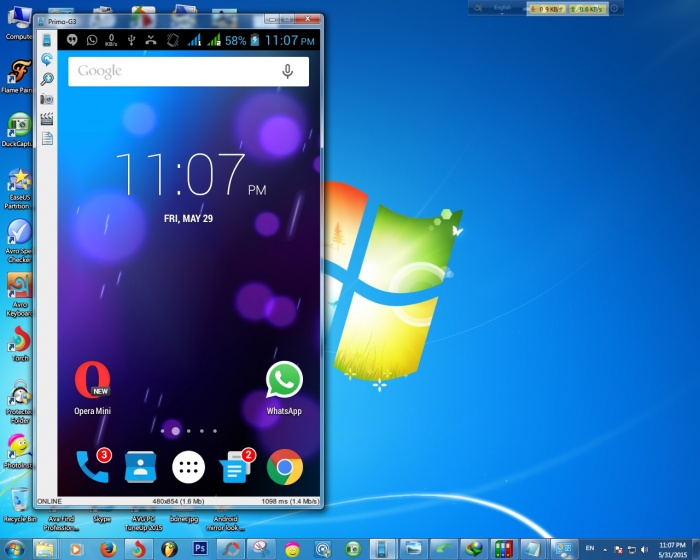Open Avro Spell Checker desktop shortcut
The height and width of the screenshot is (560, 700).
tap(19, 241)
